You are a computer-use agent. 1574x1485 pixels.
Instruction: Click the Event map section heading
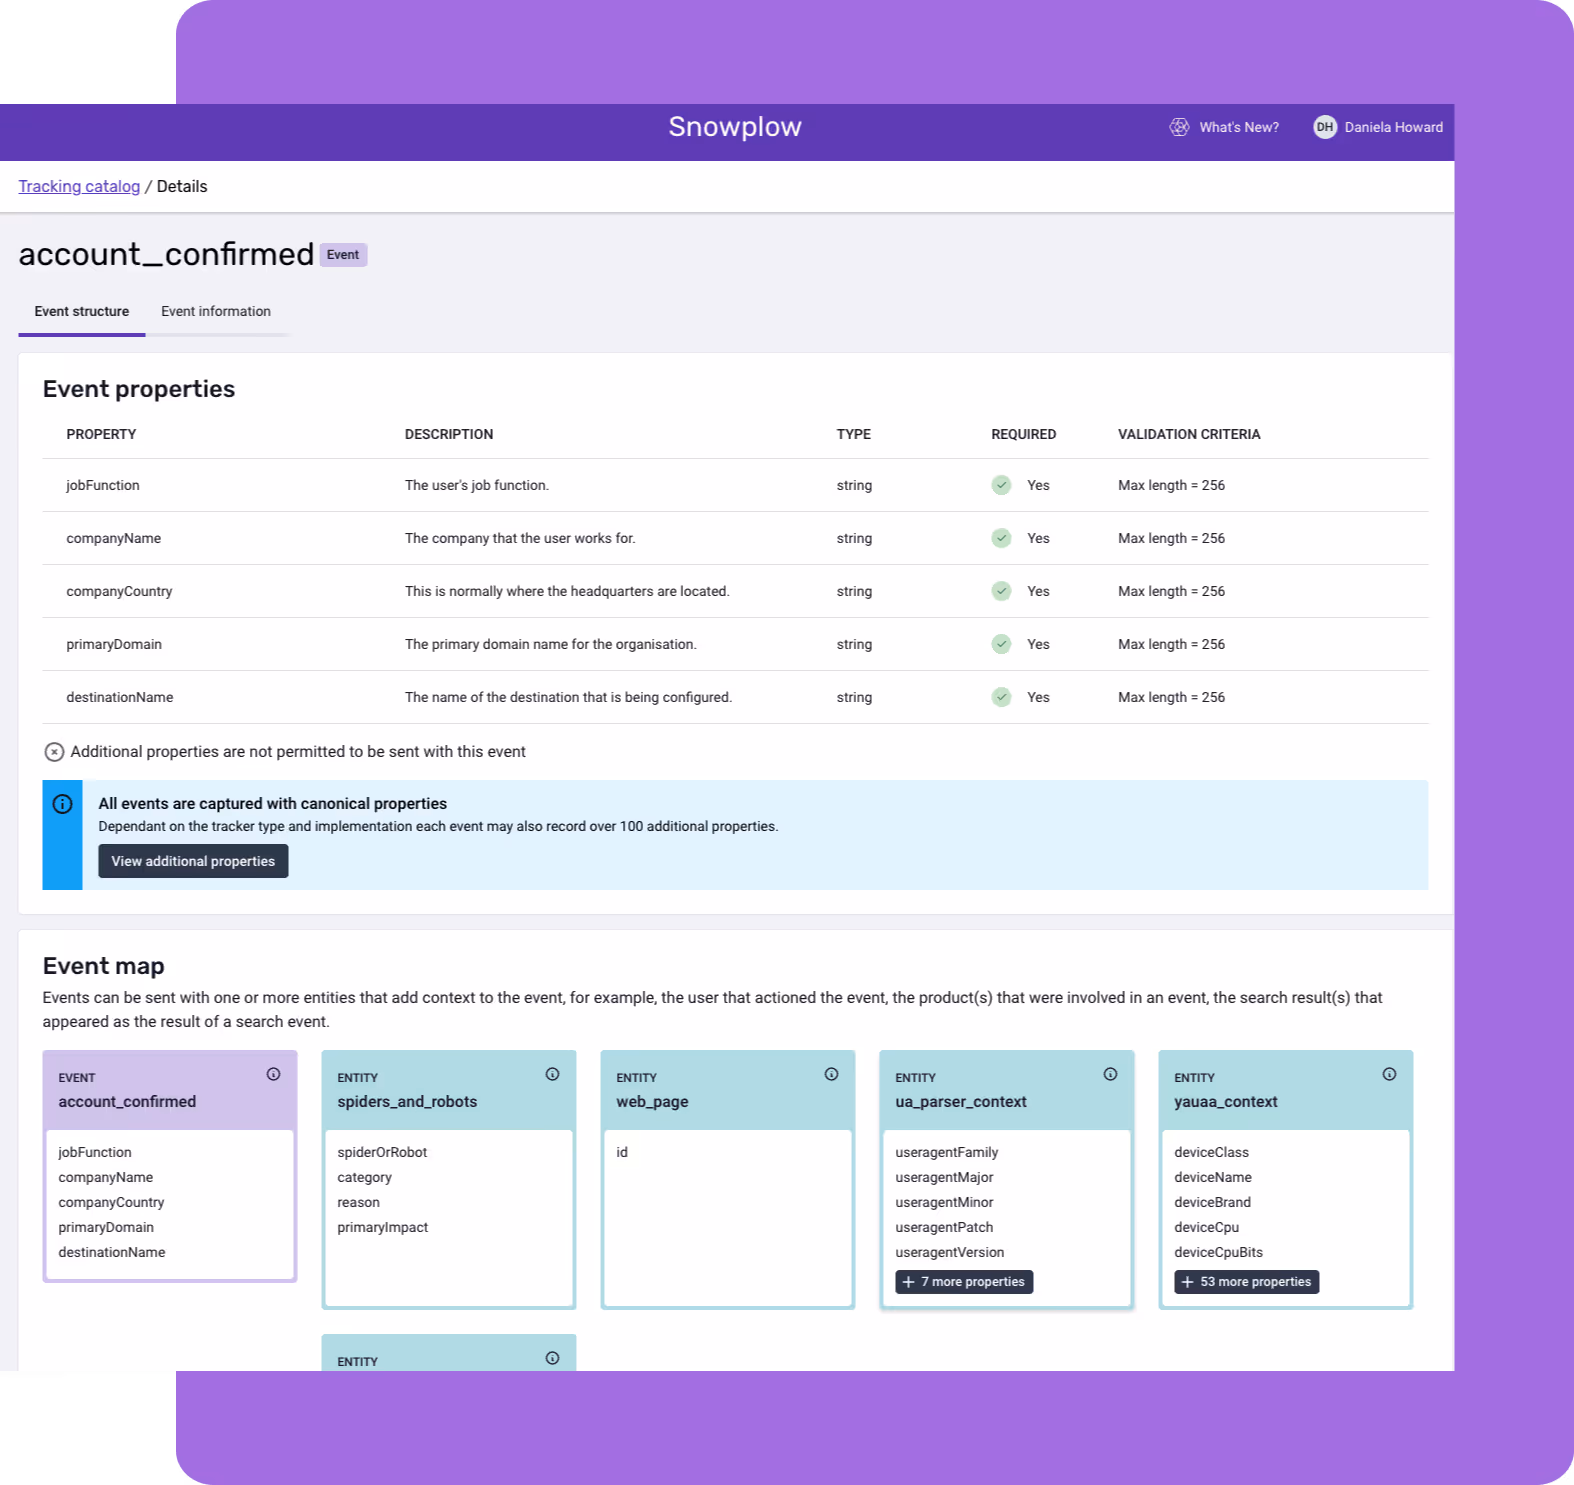pos(103,966)
